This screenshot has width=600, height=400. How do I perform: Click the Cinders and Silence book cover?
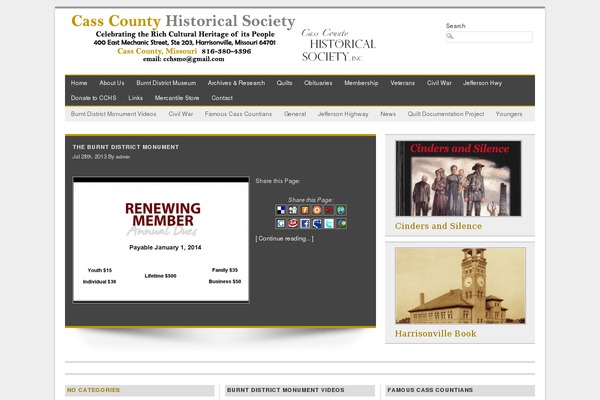point(458,178)
